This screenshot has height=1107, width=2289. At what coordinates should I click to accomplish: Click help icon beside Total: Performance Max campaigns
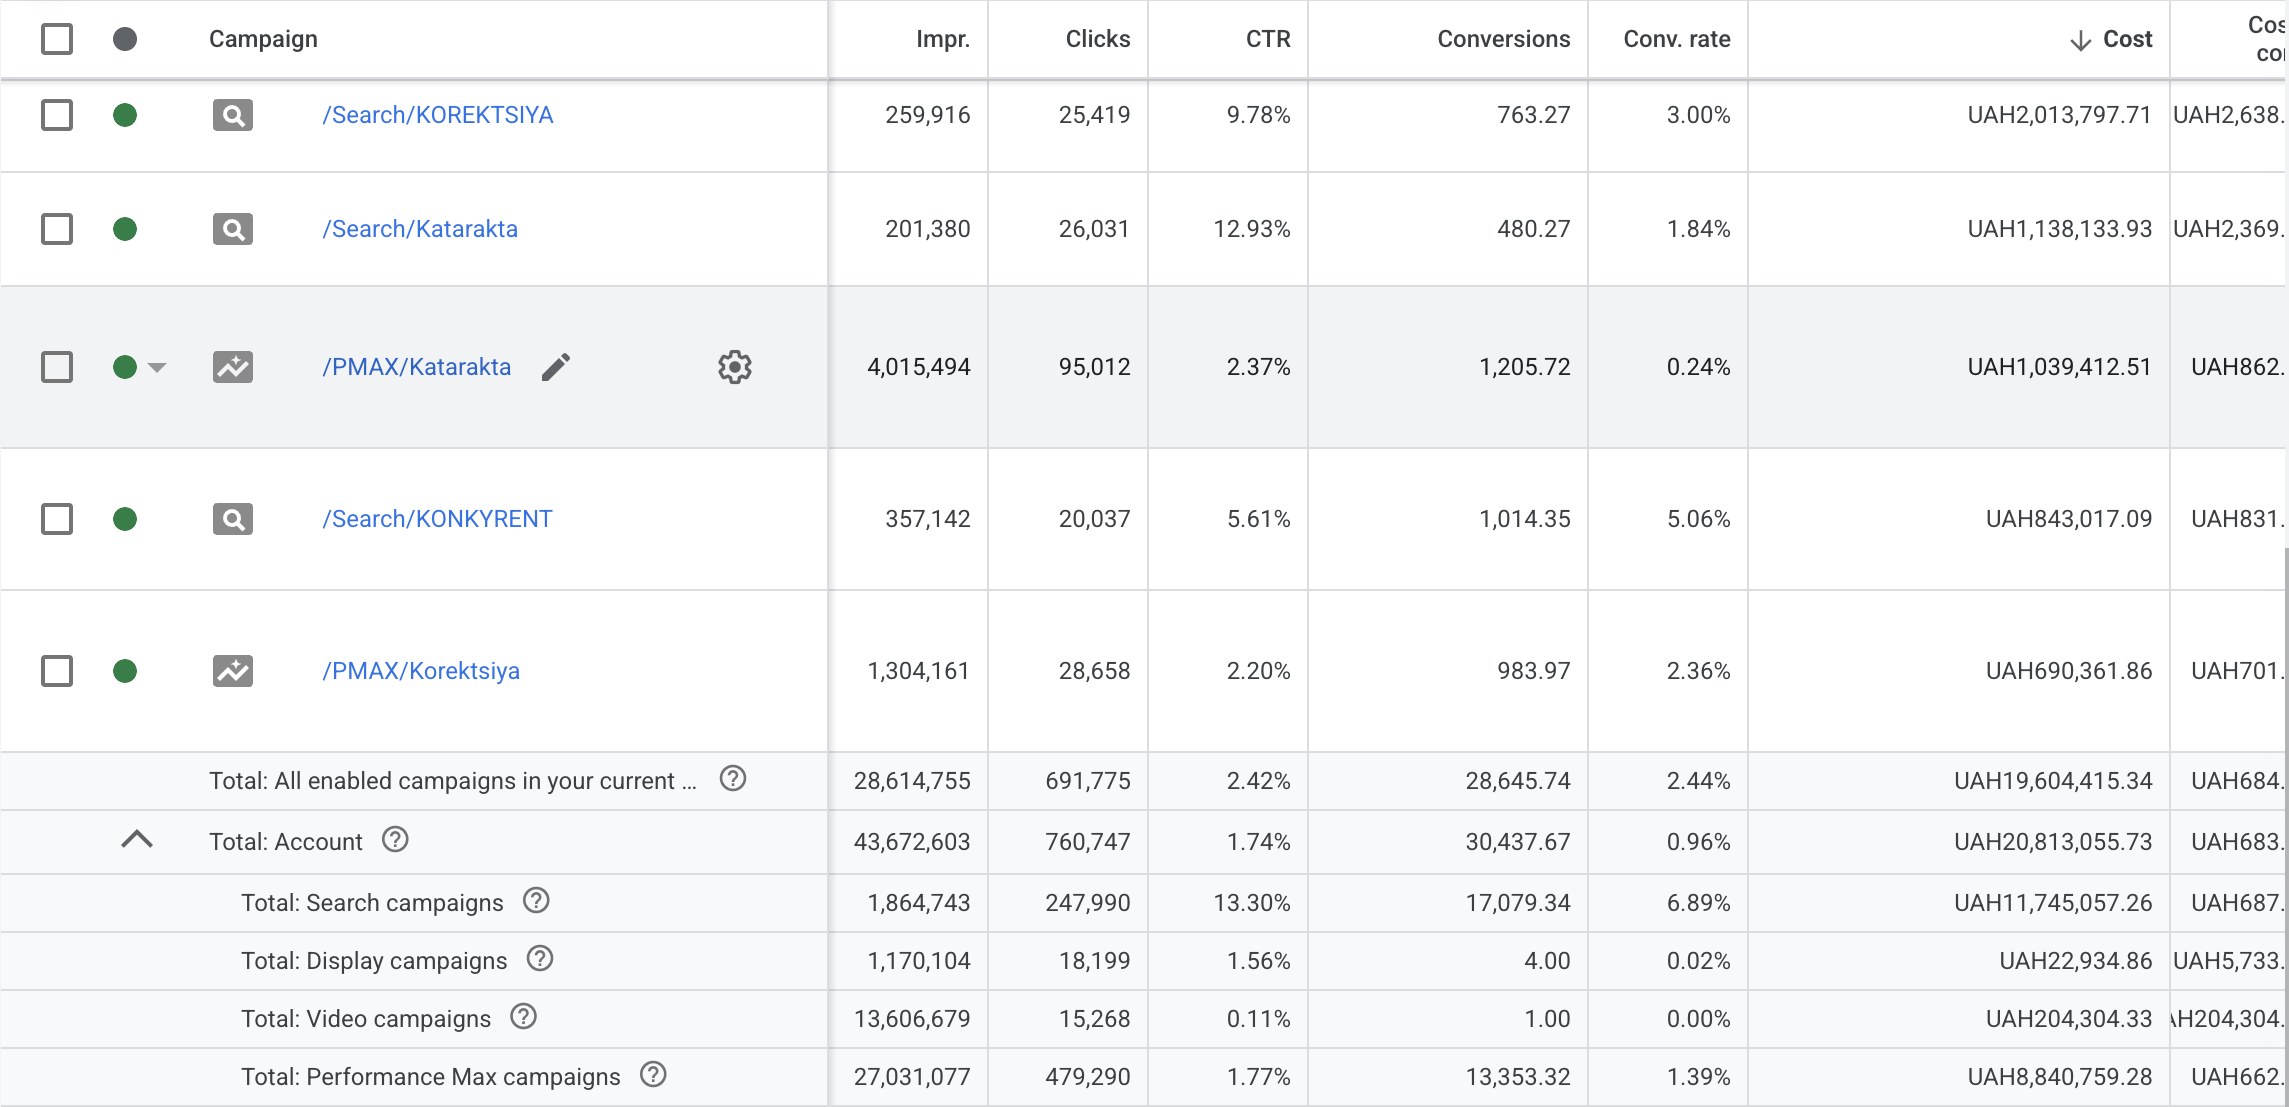click(x=653, y=1075)
